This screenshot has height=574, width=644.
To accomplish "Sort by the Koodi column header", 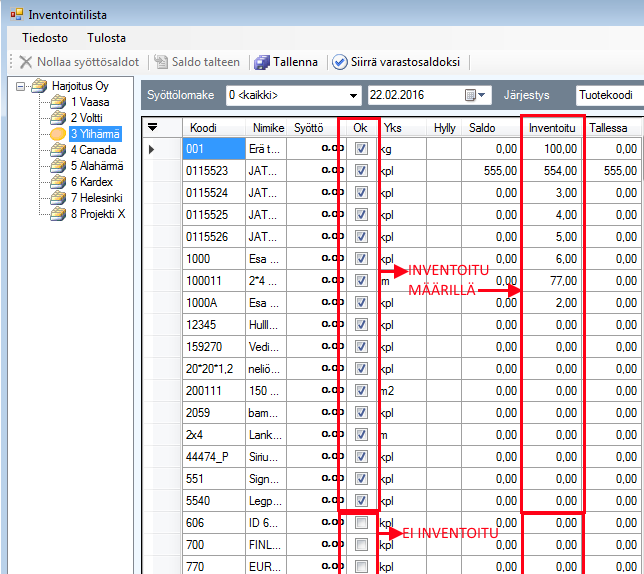I will 202,128.
